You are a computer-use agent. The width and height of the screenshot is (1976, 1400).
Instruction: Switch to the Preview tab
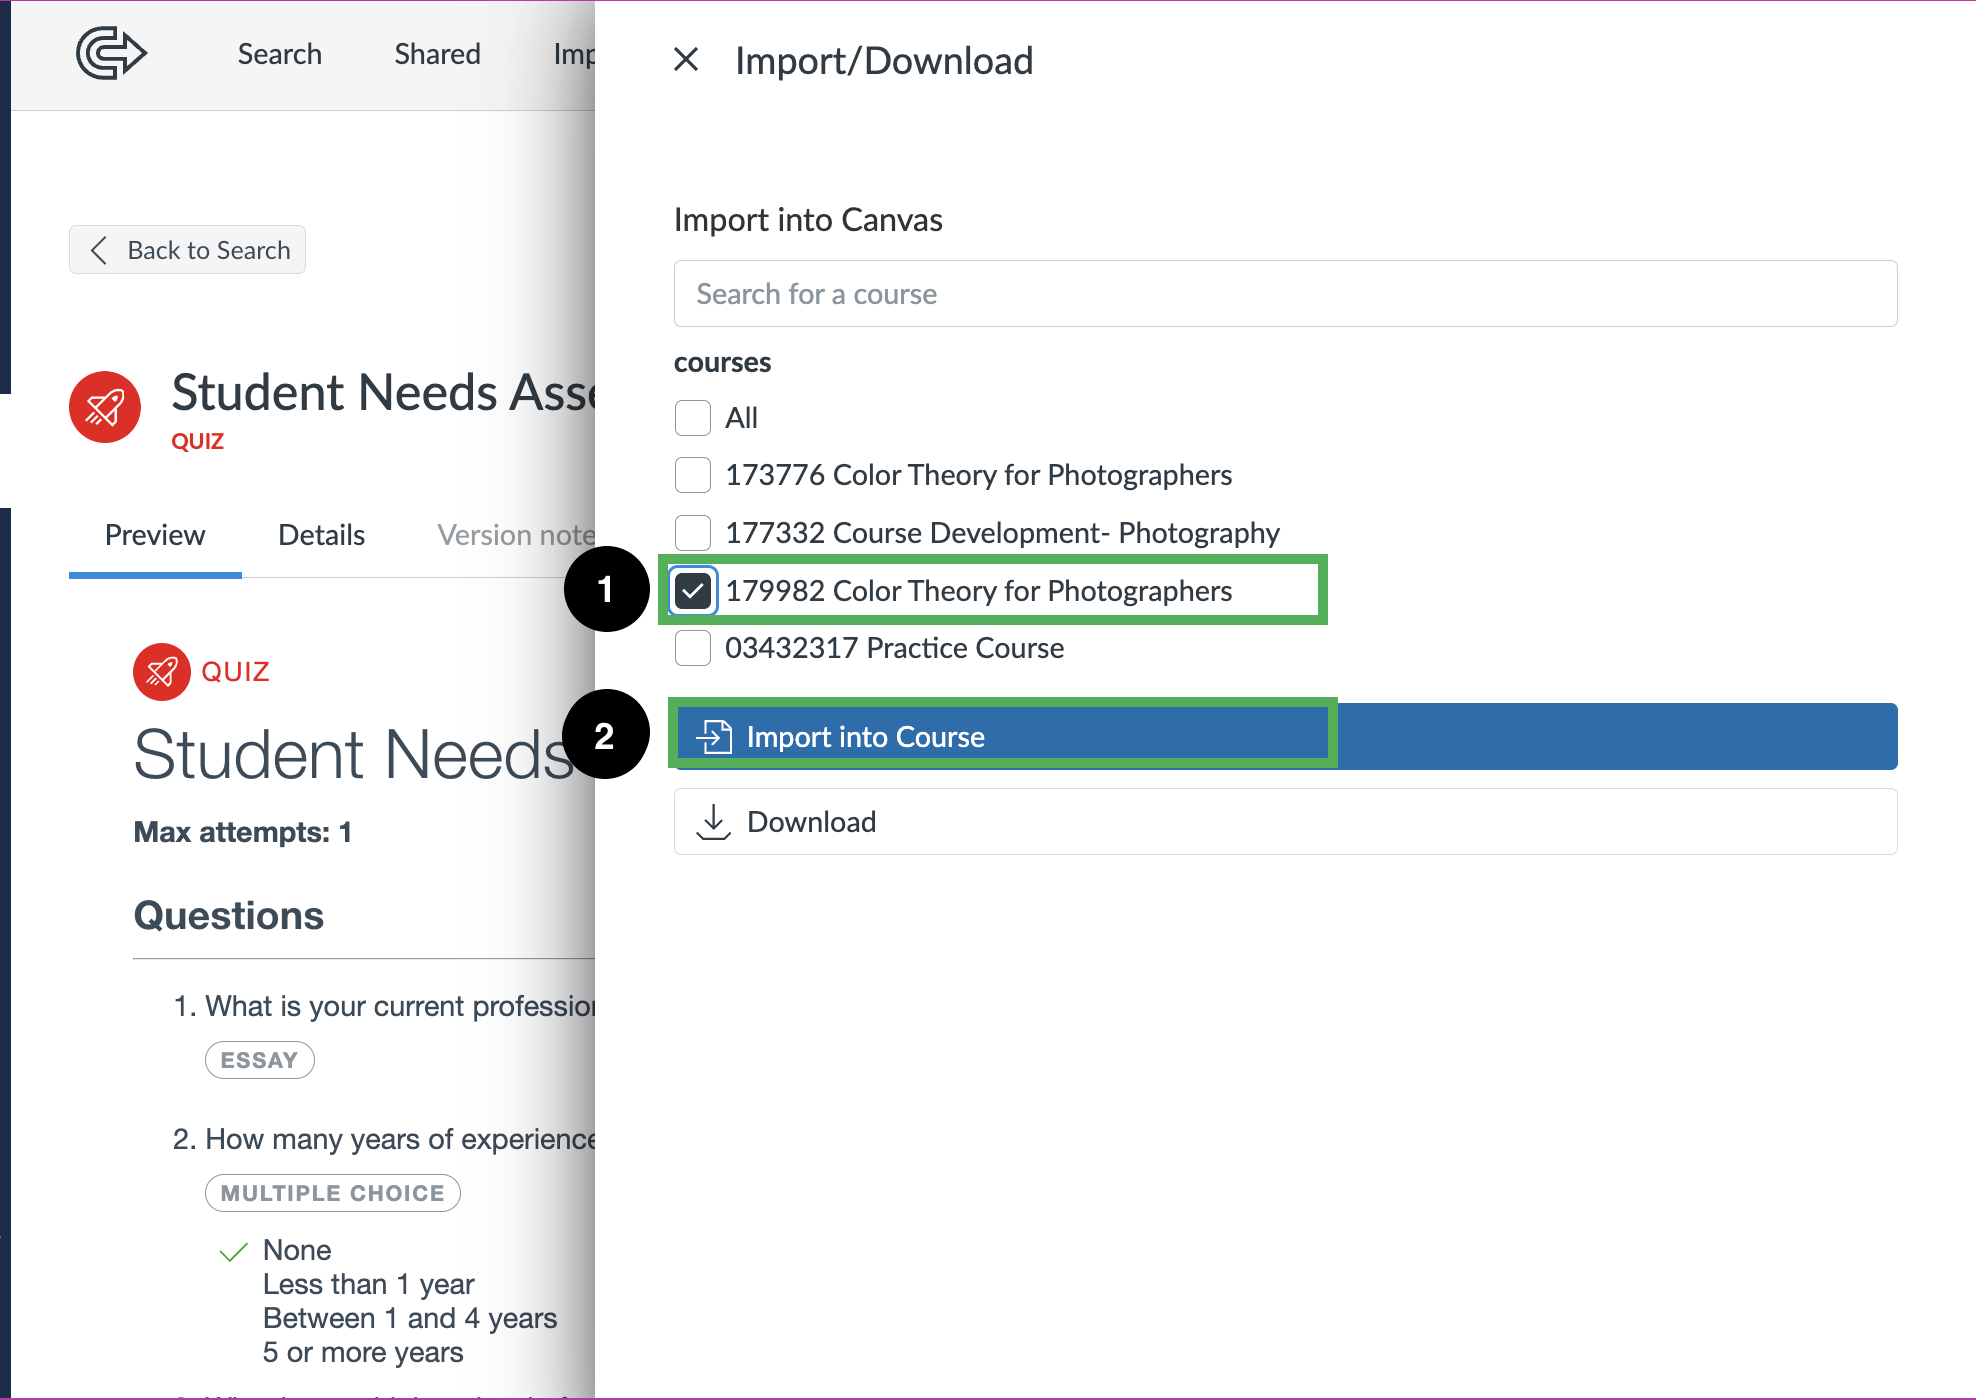pos(155,535)
